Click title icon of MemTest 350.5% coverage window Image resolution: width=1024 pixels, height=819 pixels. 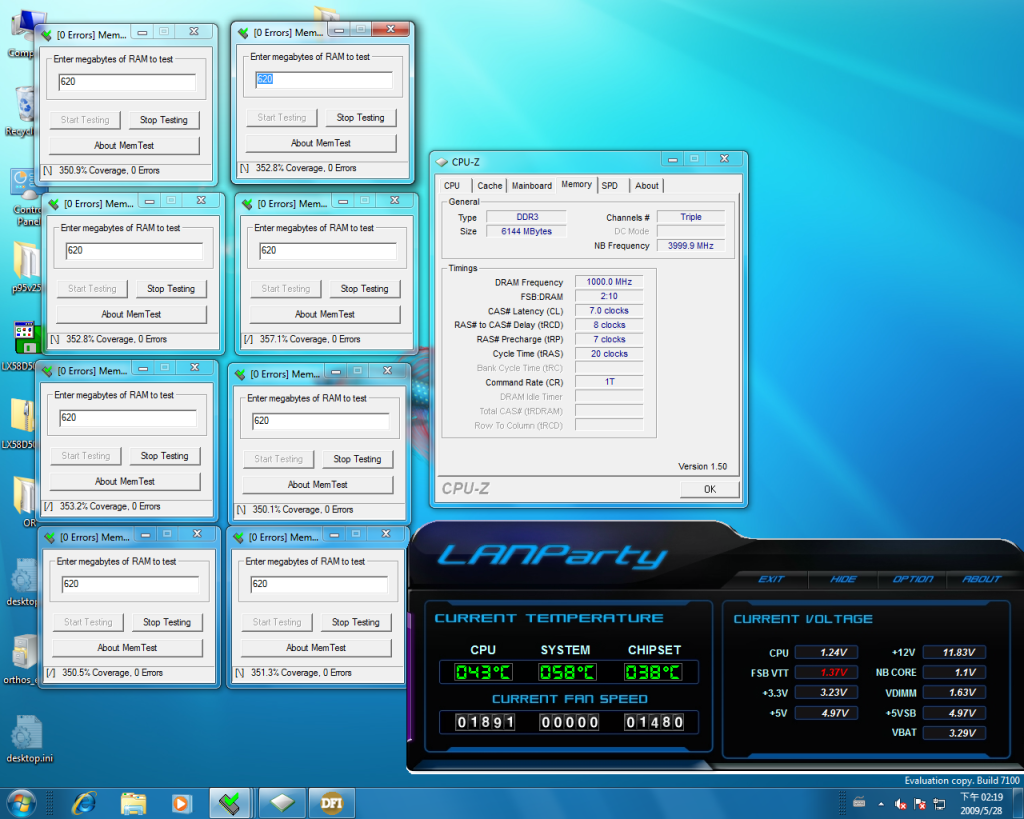point(50,538)
